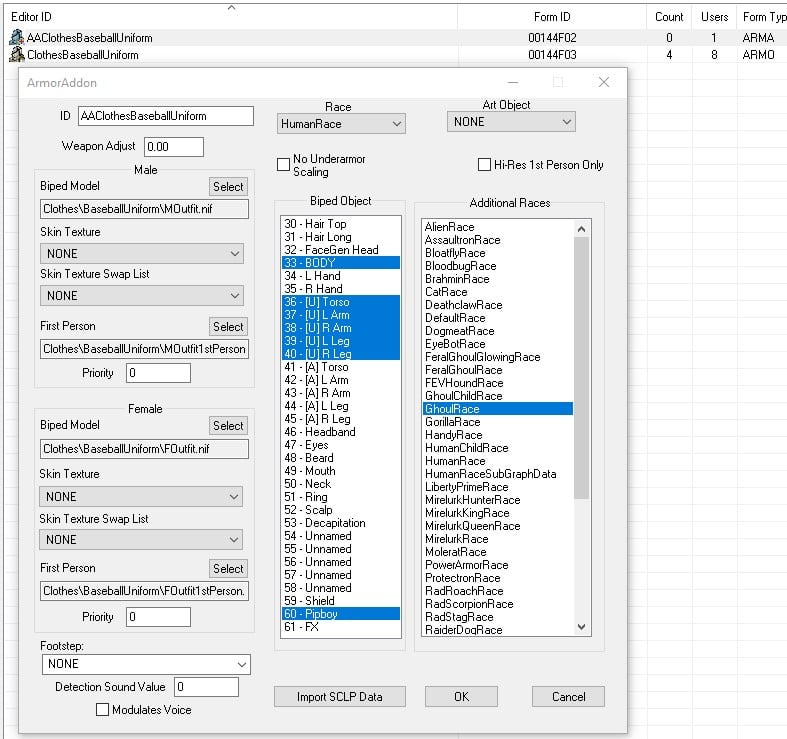Select 51 - Ring biped slot

tap(341, 497)
